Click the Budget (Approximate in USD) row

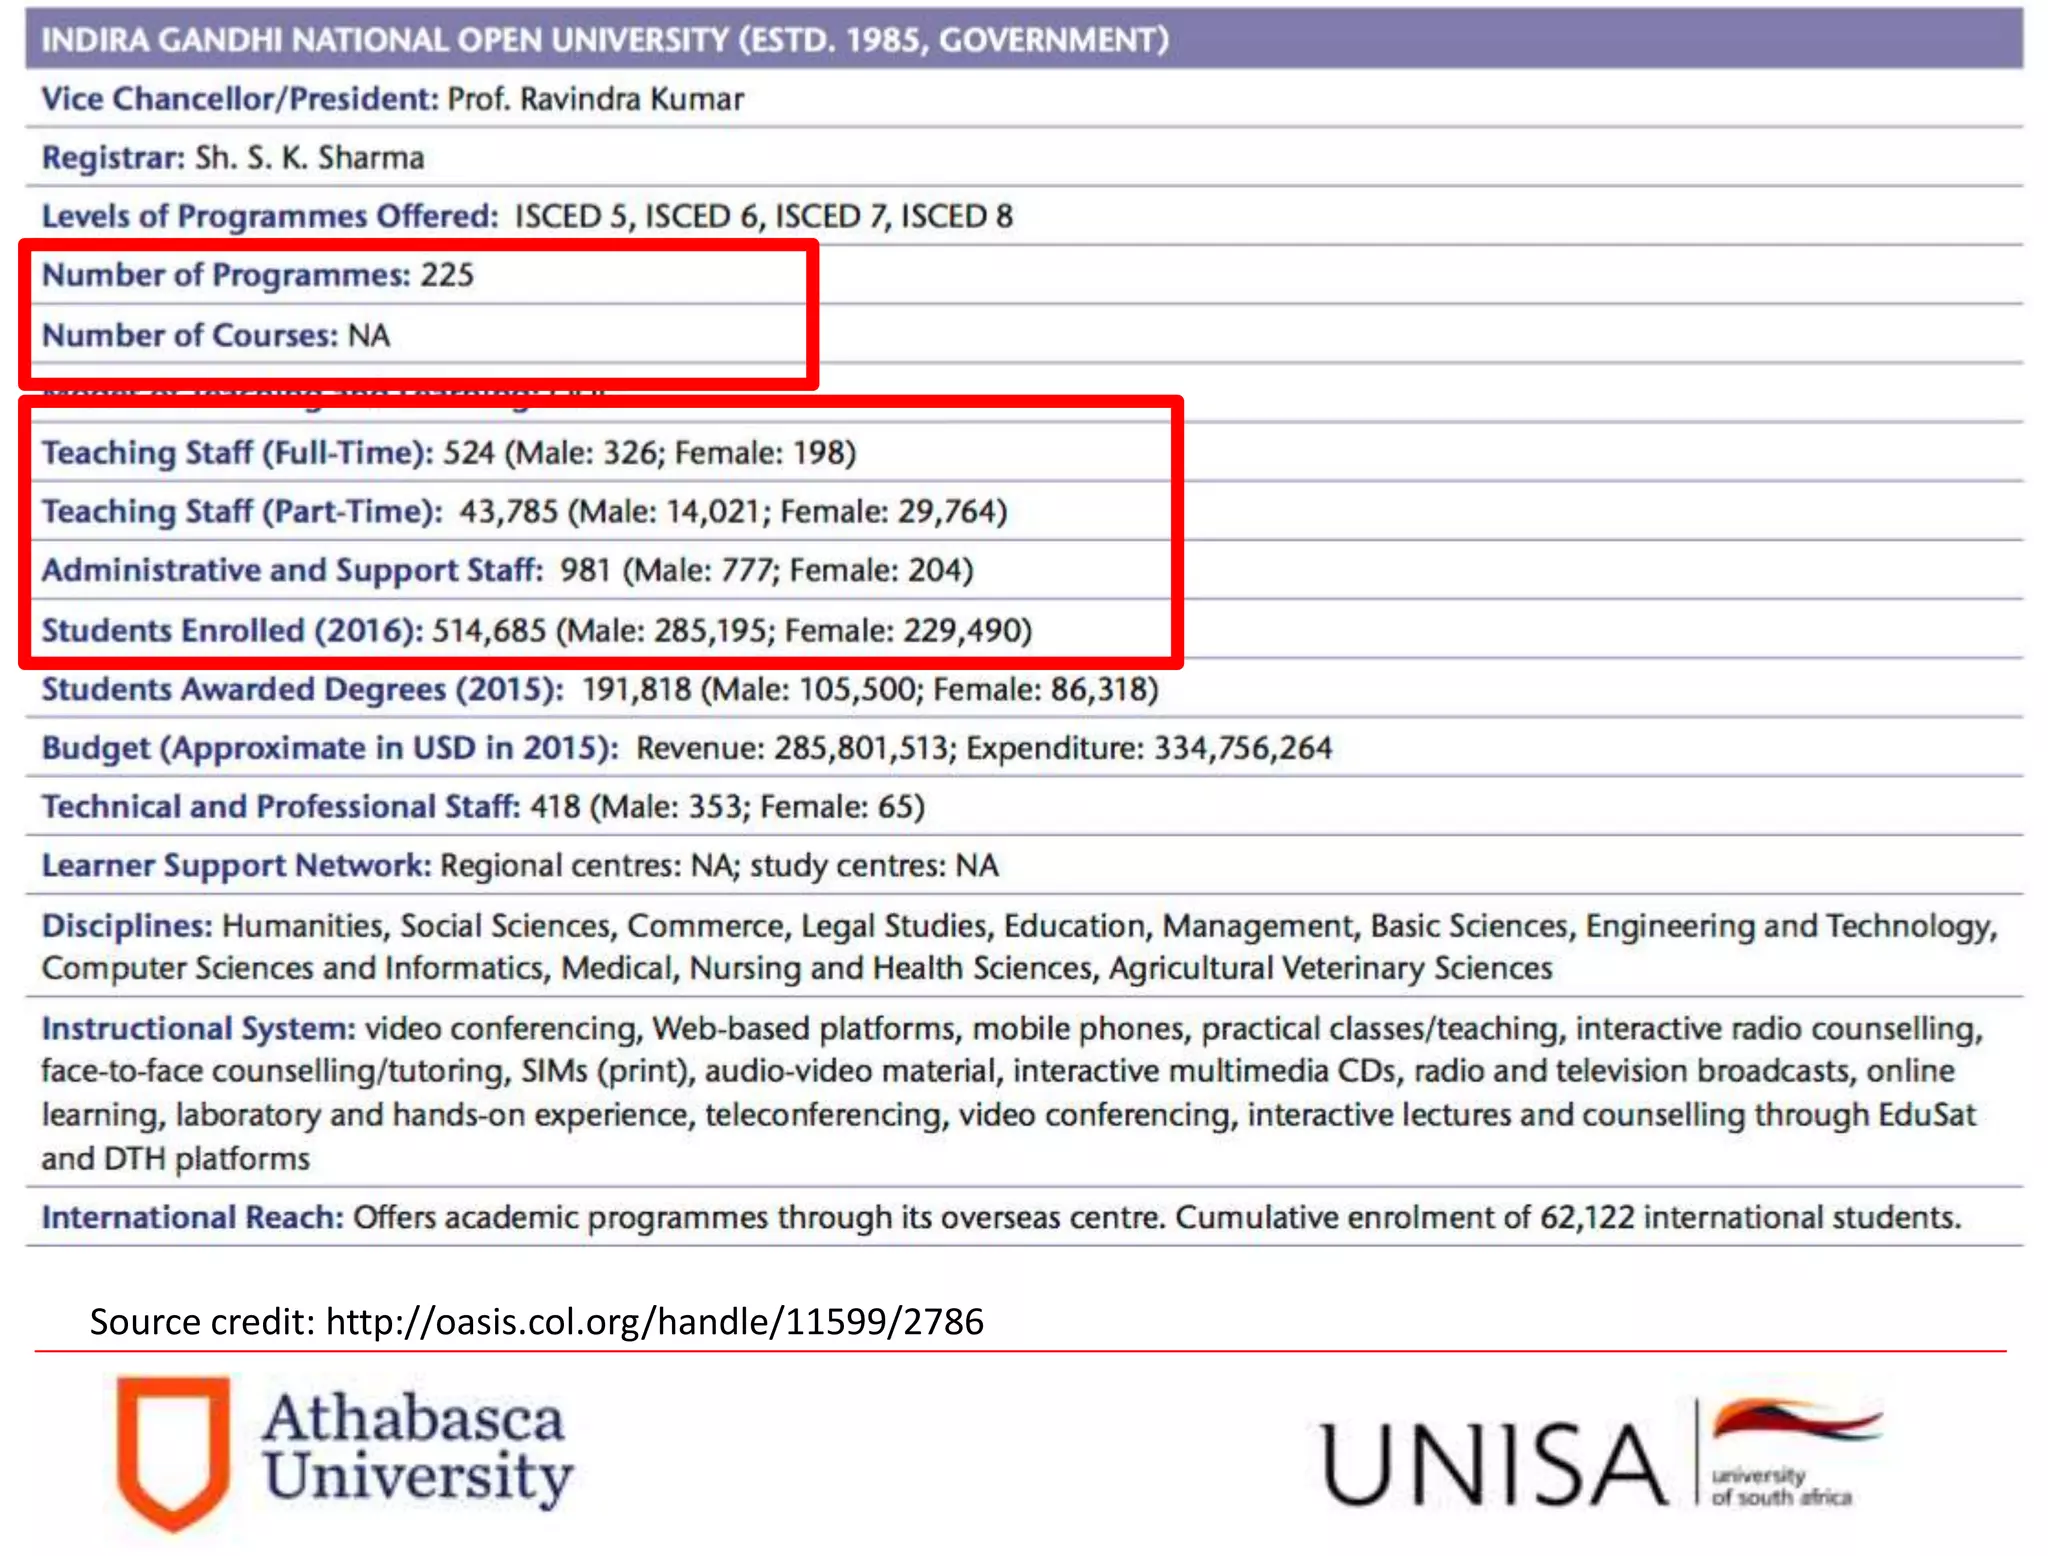point(1024,748)
